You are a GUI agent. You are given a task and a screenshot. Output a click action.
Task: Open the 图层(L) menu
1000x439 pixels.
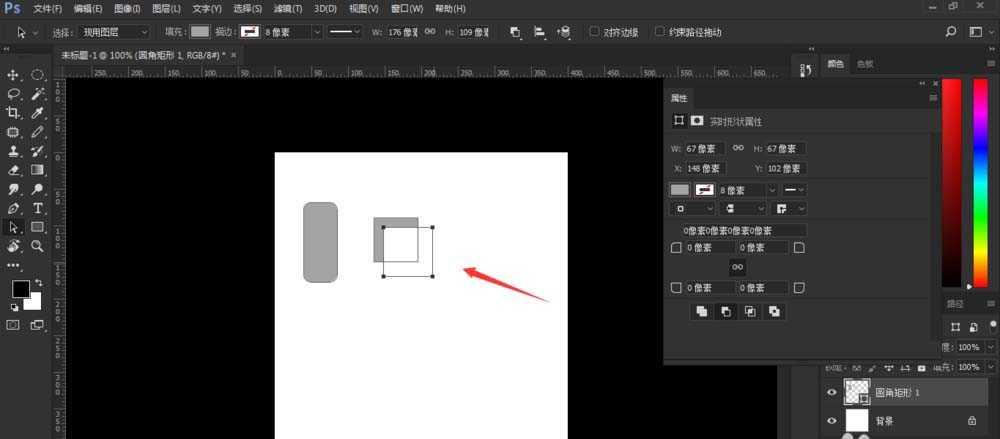tap(167, 8)
